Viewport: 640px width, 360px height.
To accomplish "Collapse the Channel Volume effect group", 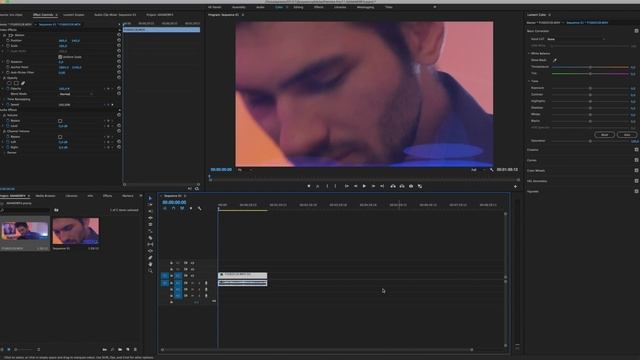I will click(x=4, y=131).
